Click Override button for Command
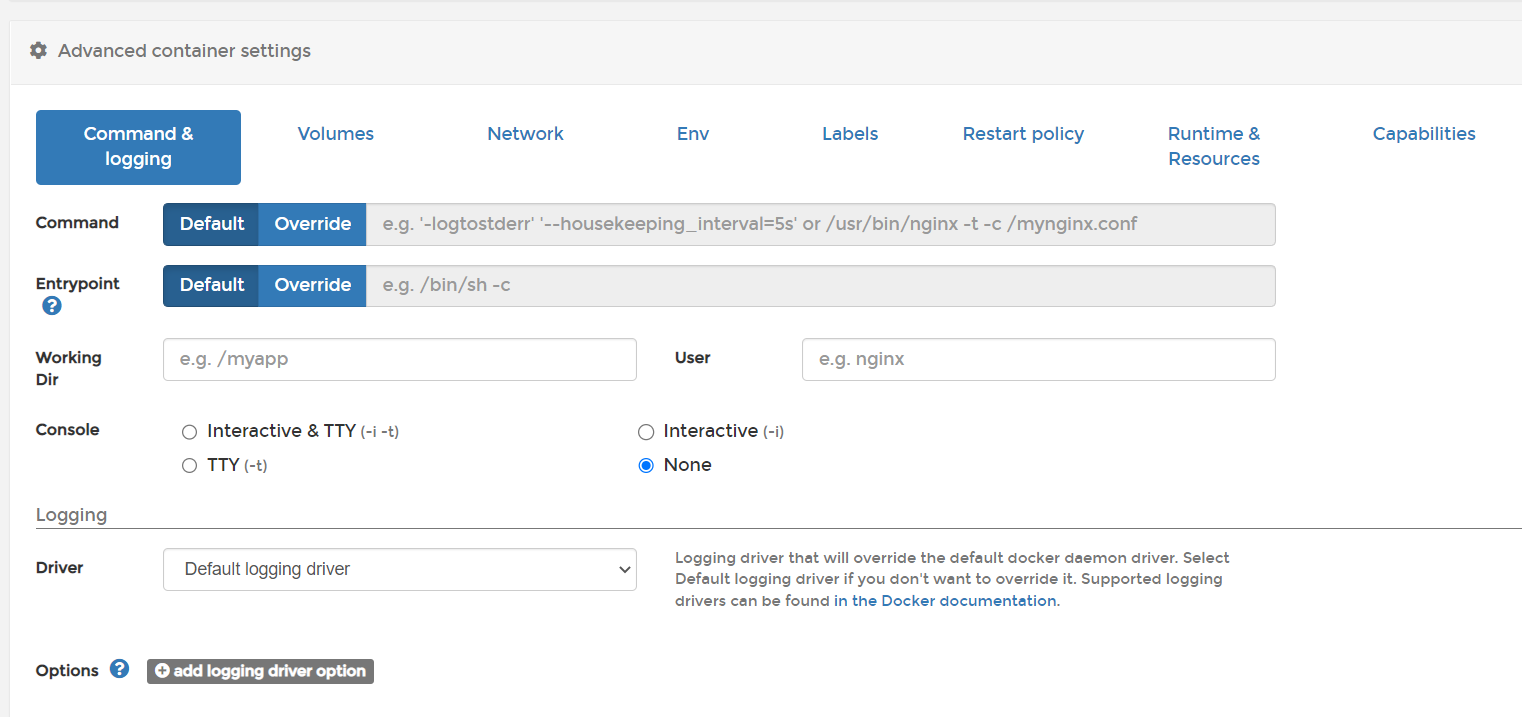Viewport: 1522px width, 717px height. (x=312, y=224)
